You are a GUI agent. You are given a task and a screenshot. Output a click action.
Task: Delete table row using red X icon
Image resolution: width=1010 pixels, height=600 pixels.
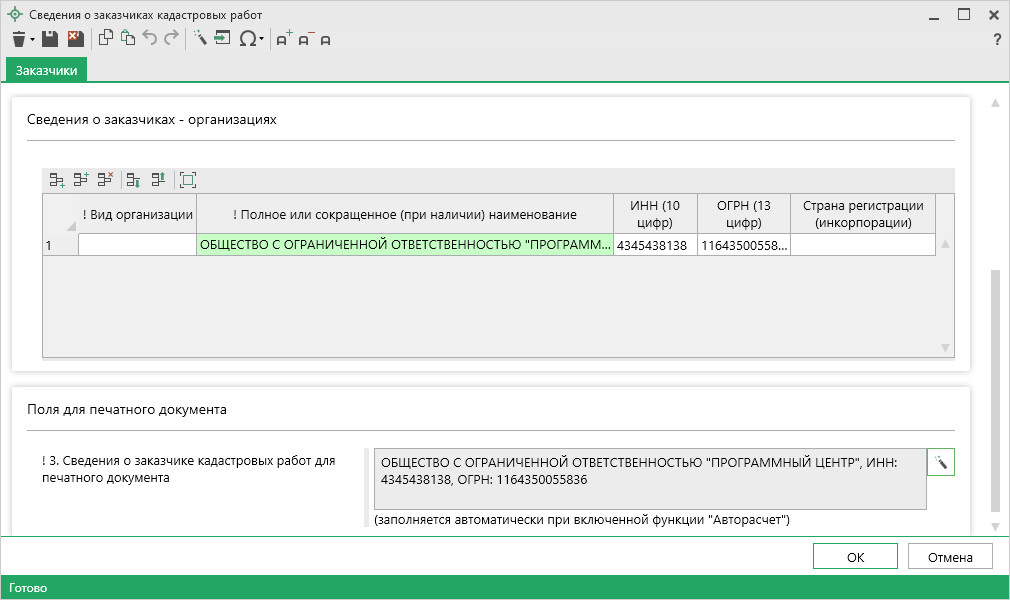(x=105, y=180)
